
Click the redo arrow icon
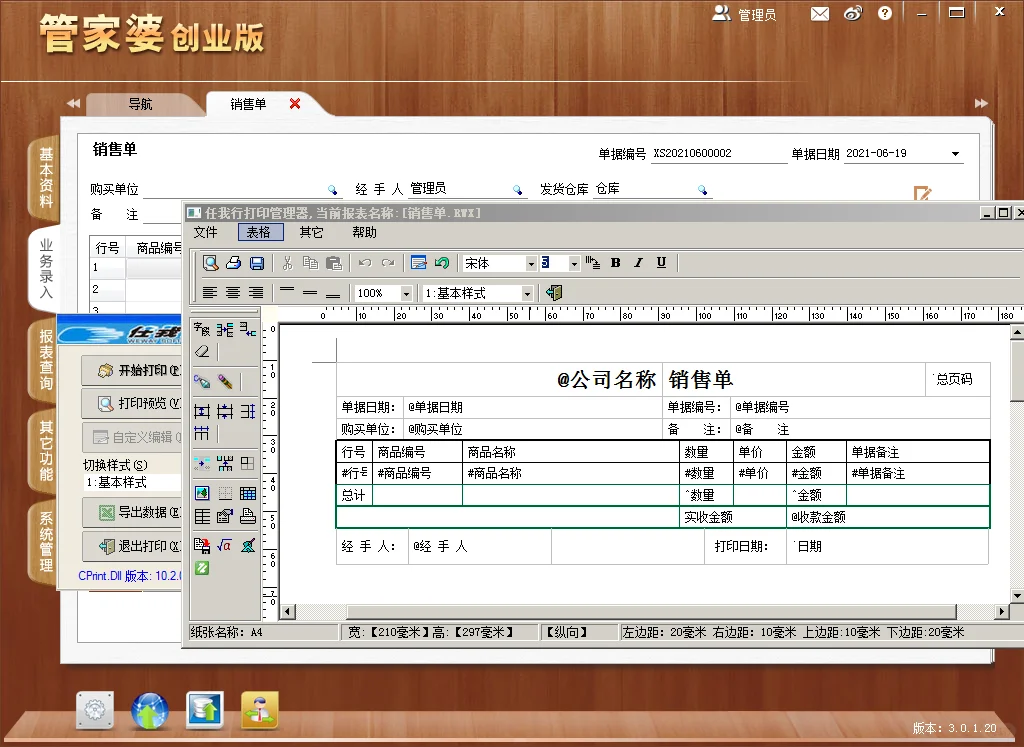pos(388,262)
